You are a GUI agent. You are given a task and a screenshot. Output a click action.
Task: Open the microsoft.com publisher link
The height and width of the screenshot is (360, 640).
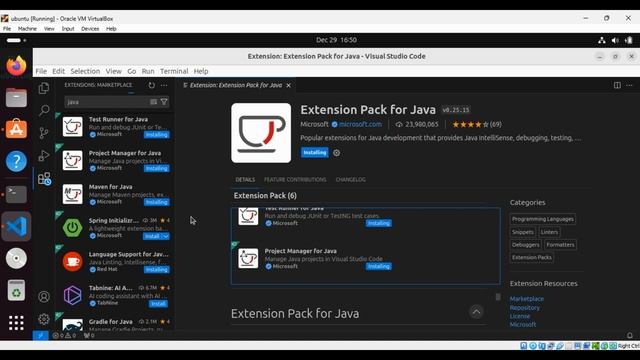[x=360, y=124]
